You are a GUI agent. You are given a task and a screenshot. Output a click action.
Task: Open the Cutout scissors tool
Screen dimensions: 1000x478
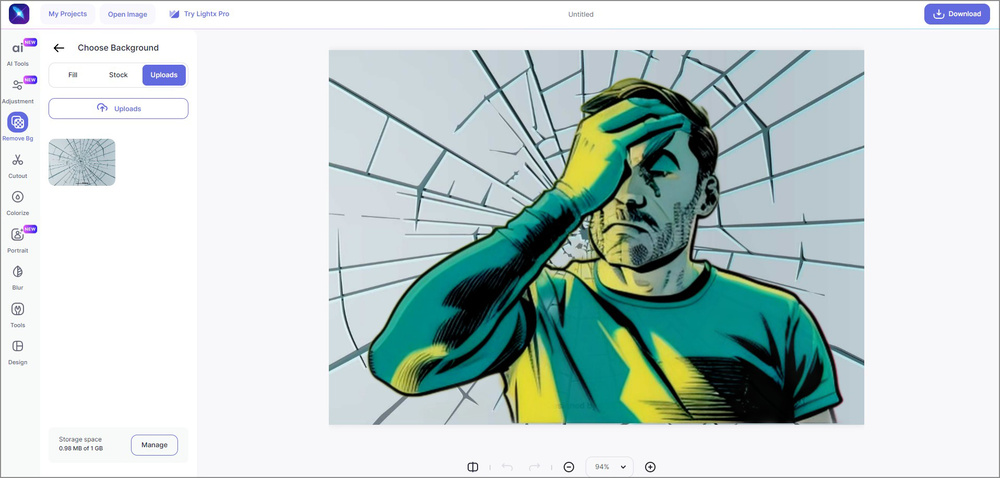(18, 165)
